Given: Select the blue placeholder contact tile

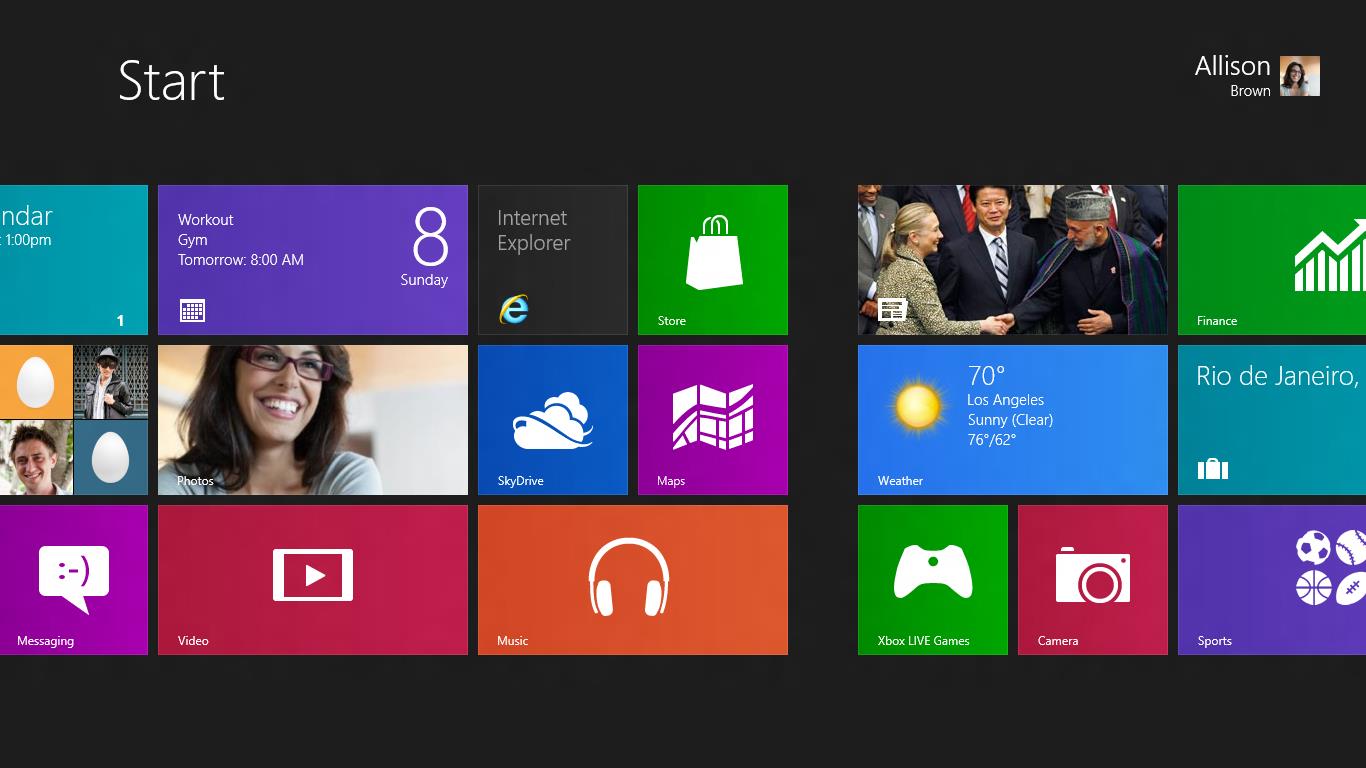Looking at the screenshot, I should coord(111,458).
